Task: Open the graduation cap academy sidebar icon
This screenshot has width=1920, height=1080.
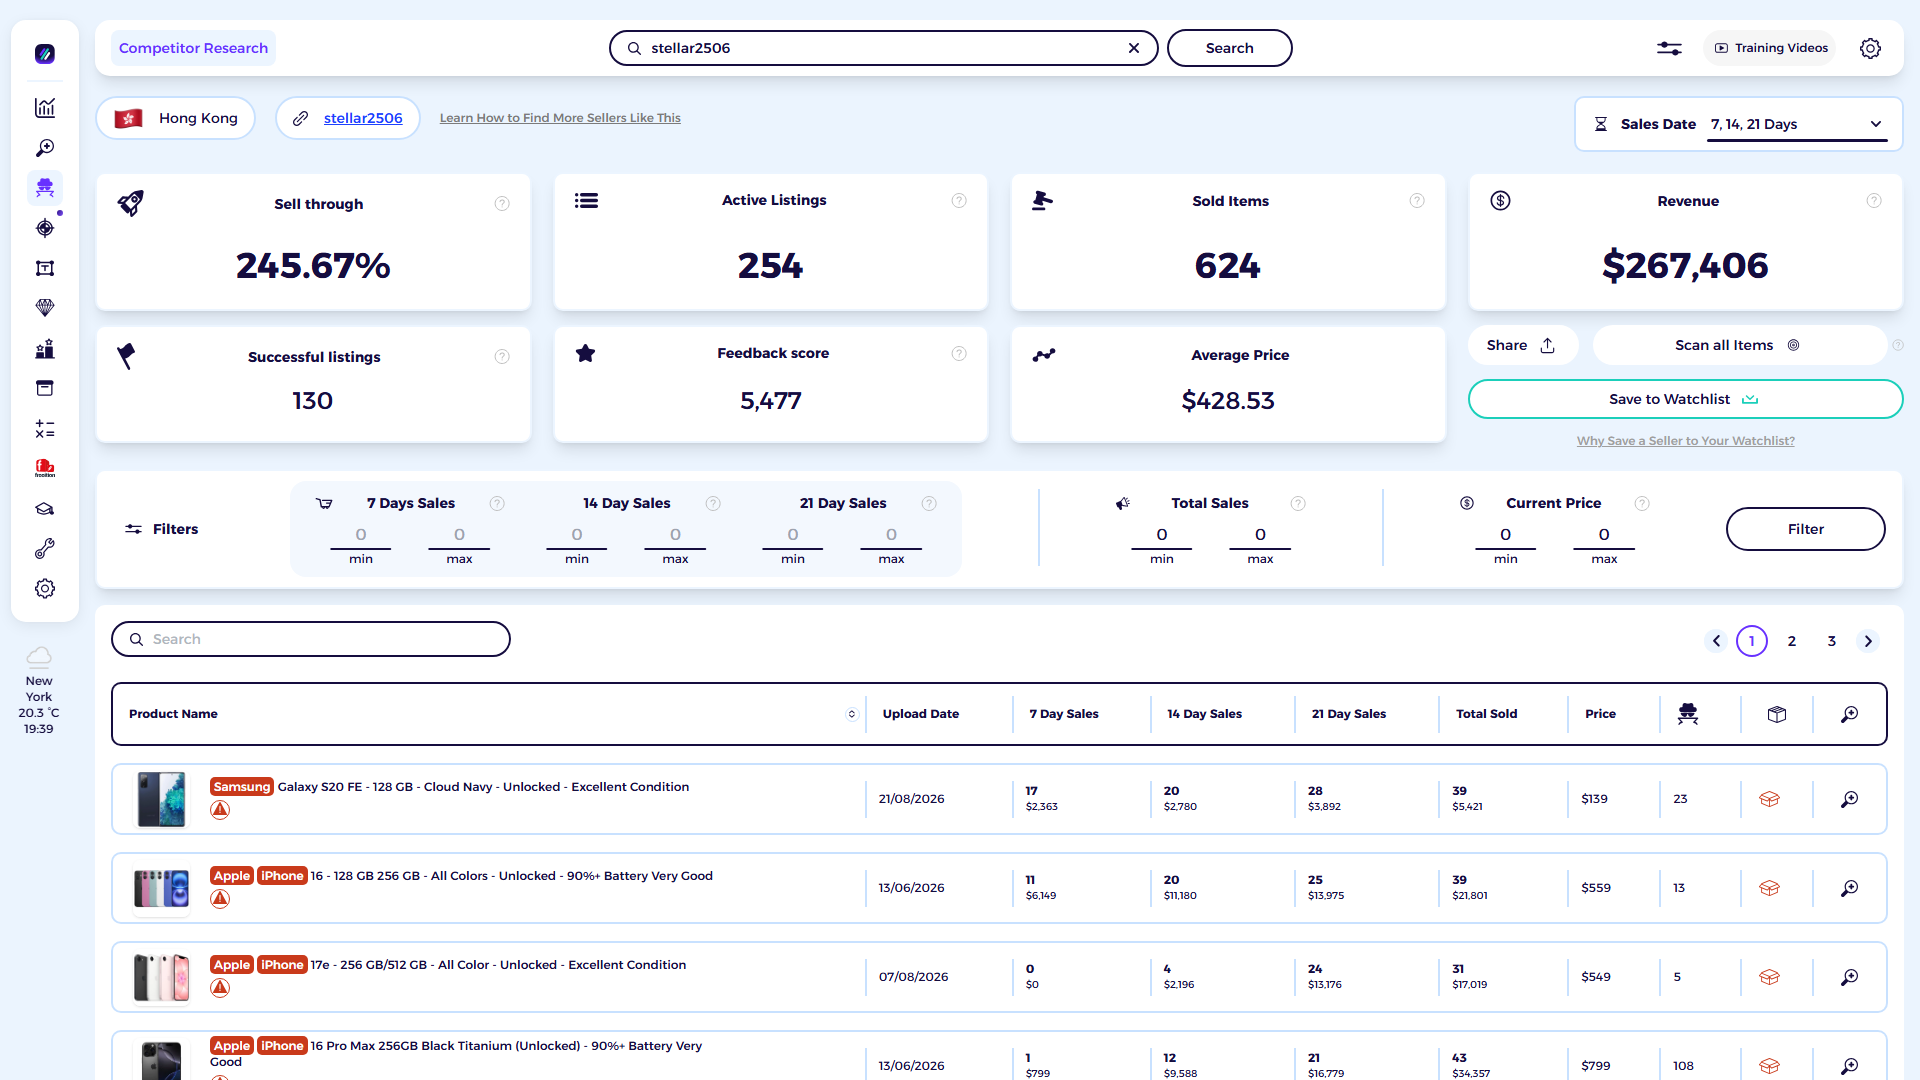Action: (45, 509)
